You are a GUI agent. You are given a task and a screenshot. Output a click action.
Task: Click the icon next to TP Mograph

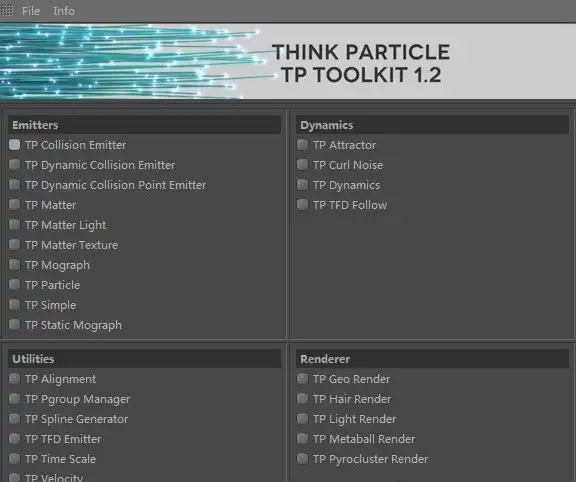point(14,265)
